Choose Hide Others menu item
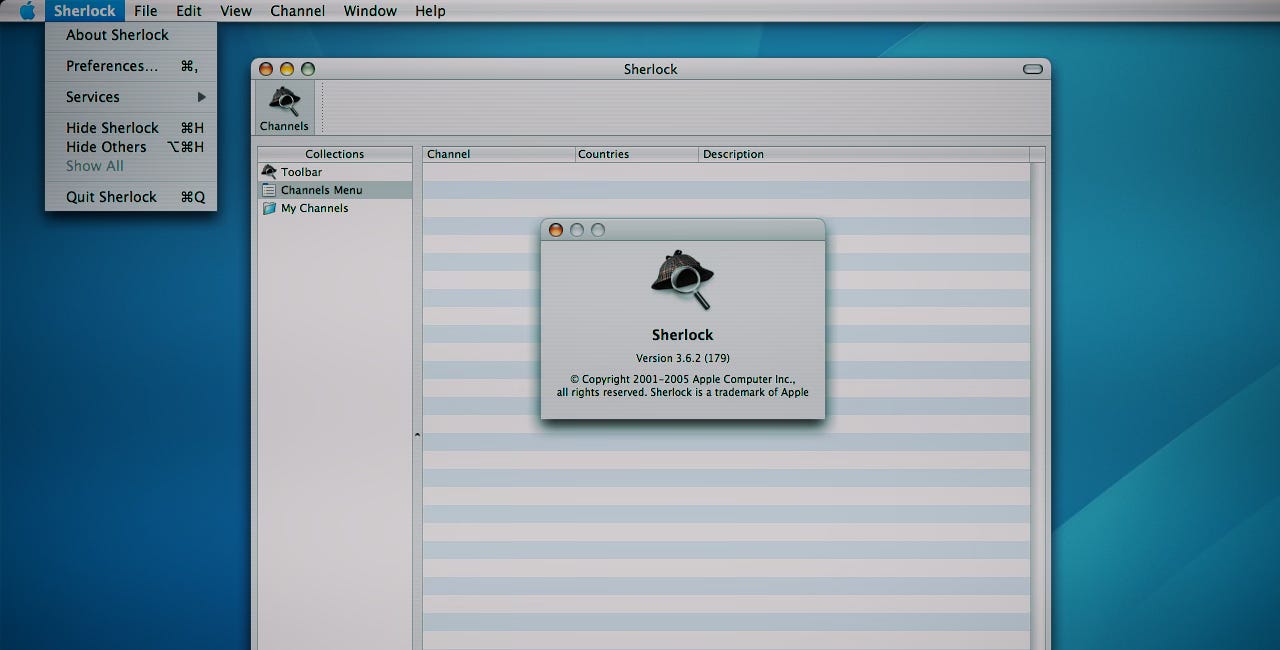The height and width of the screenshot is (650, 1280). click(131, 147)
